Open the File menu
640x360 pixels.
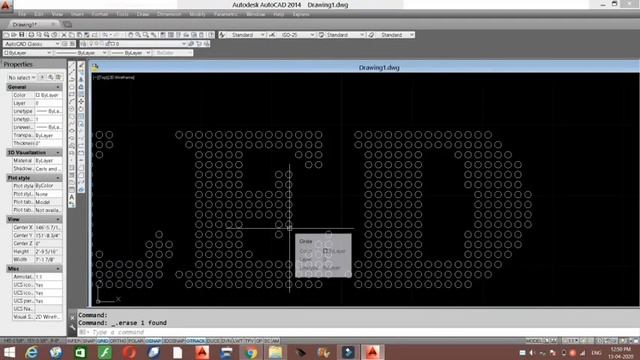[x=22, y=14]
